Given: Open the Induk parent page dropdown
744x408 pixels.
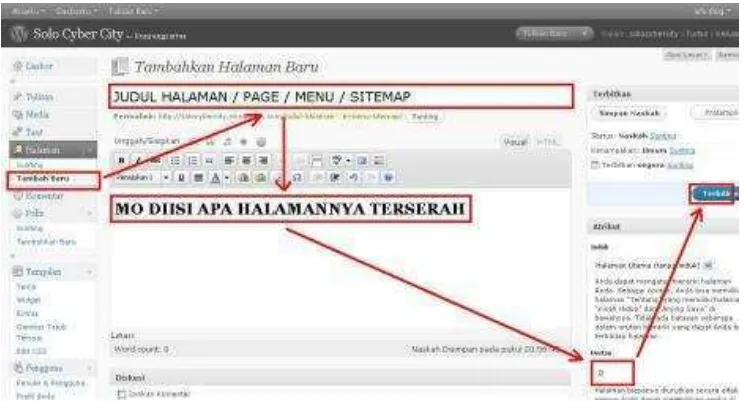Looking at the screenshot, I should point(654,266).
